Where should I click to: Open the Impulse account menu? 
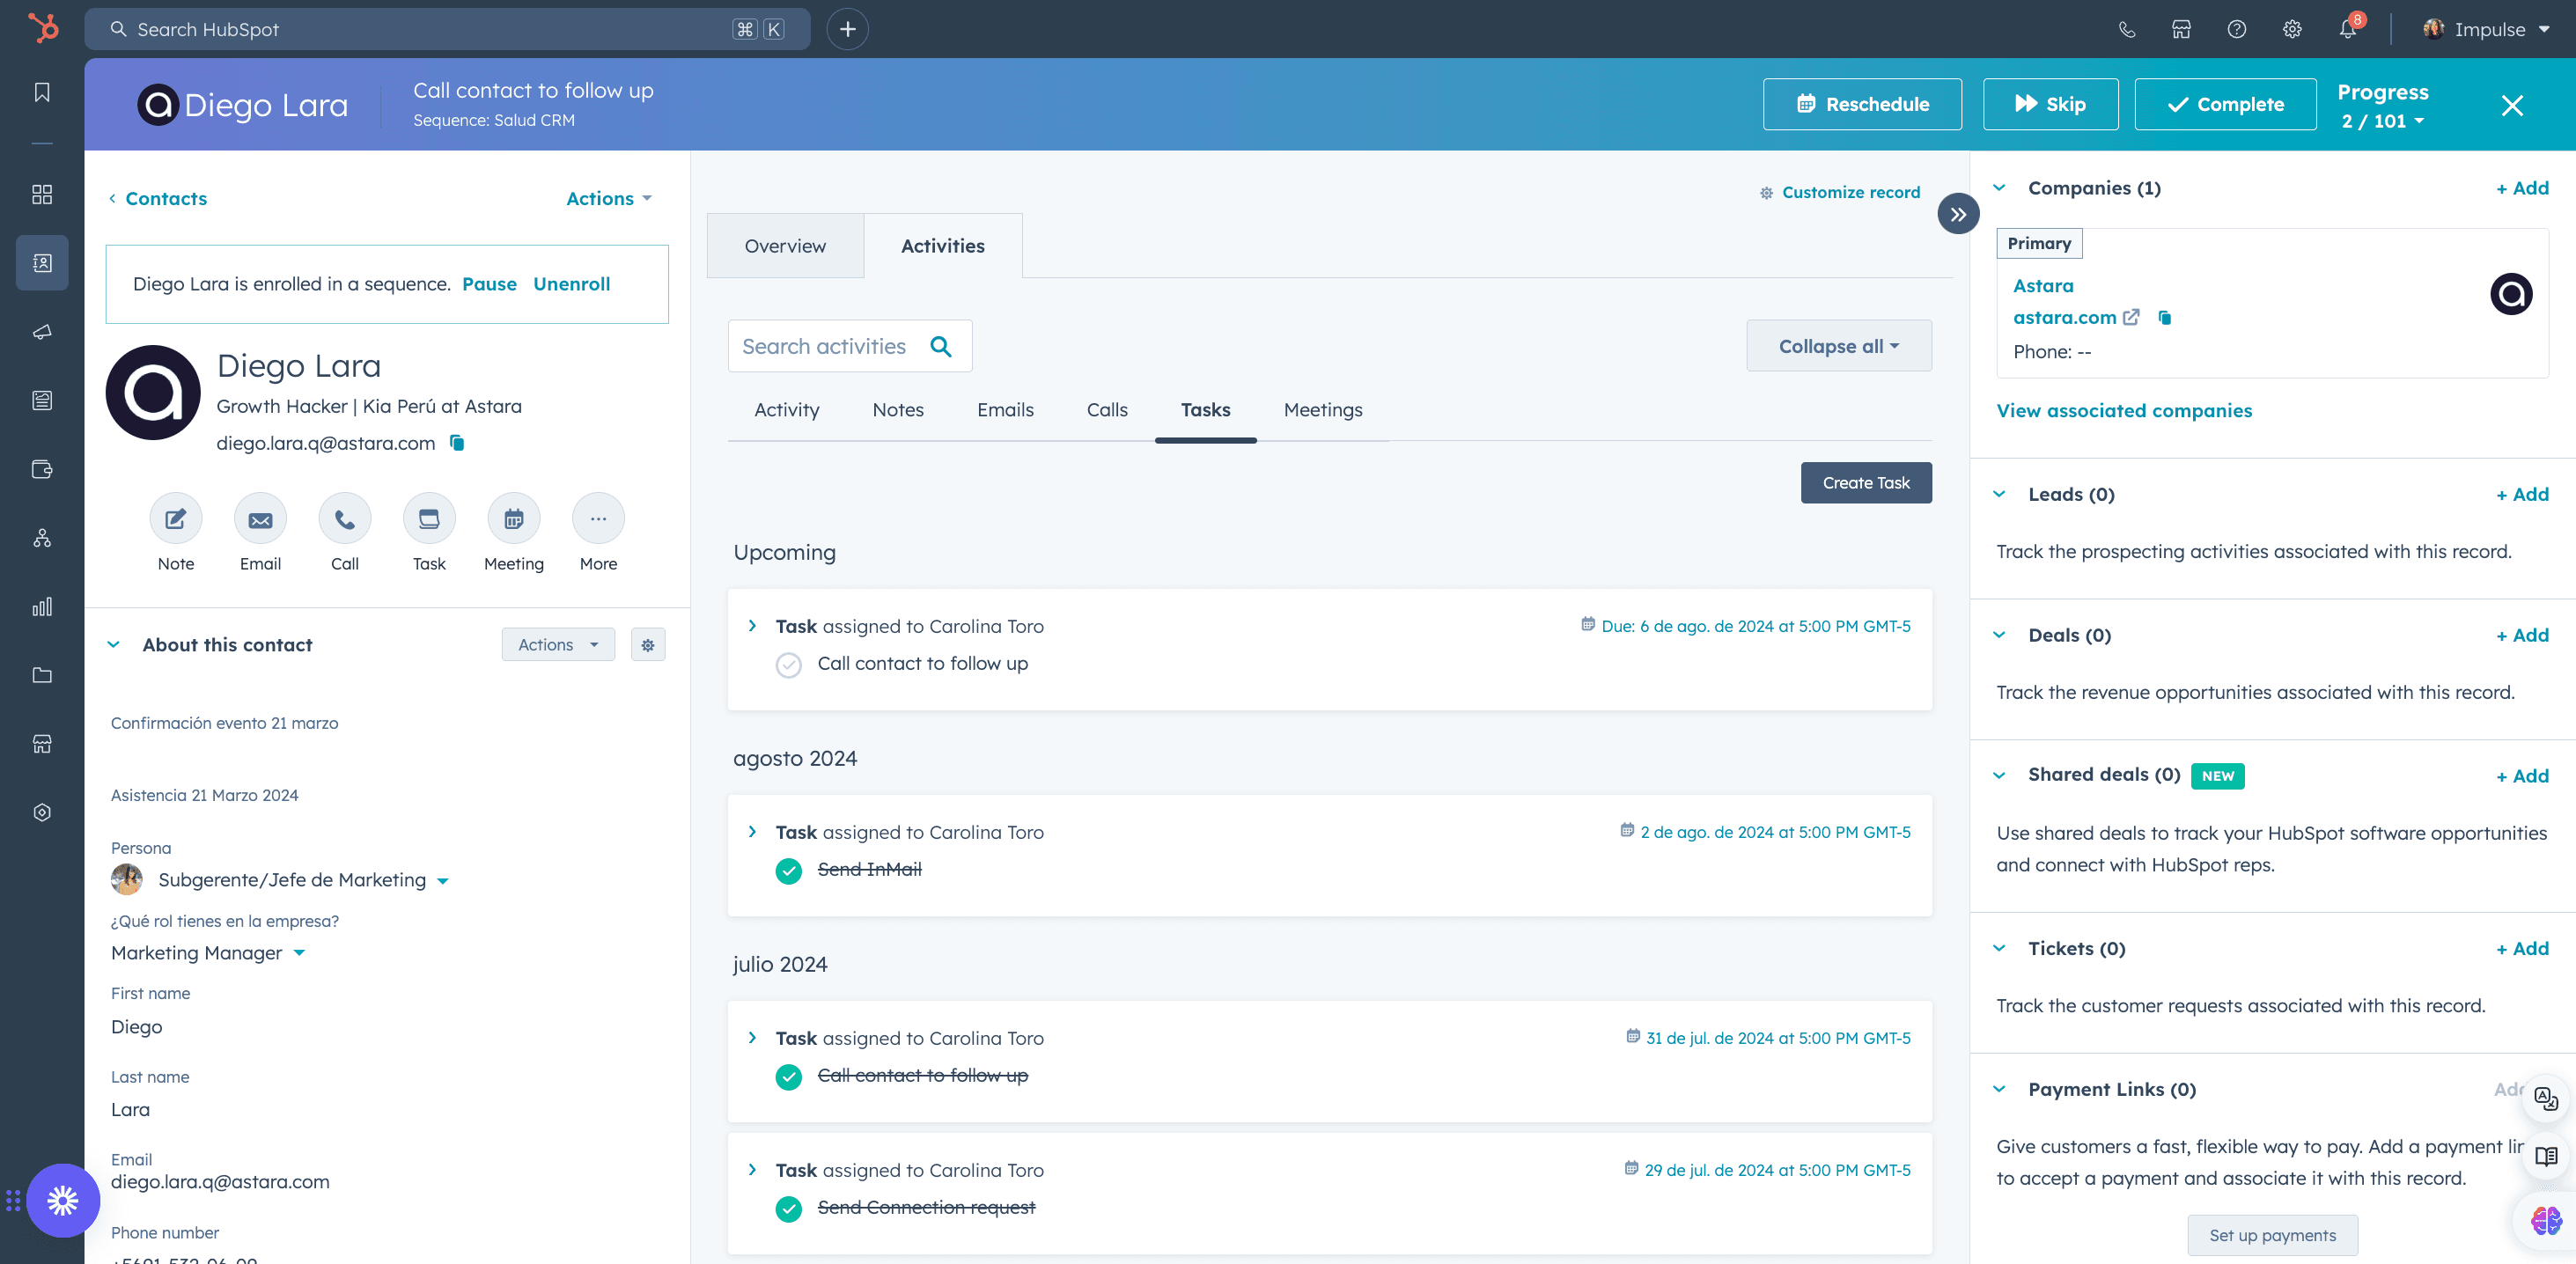coord(2486,30)
